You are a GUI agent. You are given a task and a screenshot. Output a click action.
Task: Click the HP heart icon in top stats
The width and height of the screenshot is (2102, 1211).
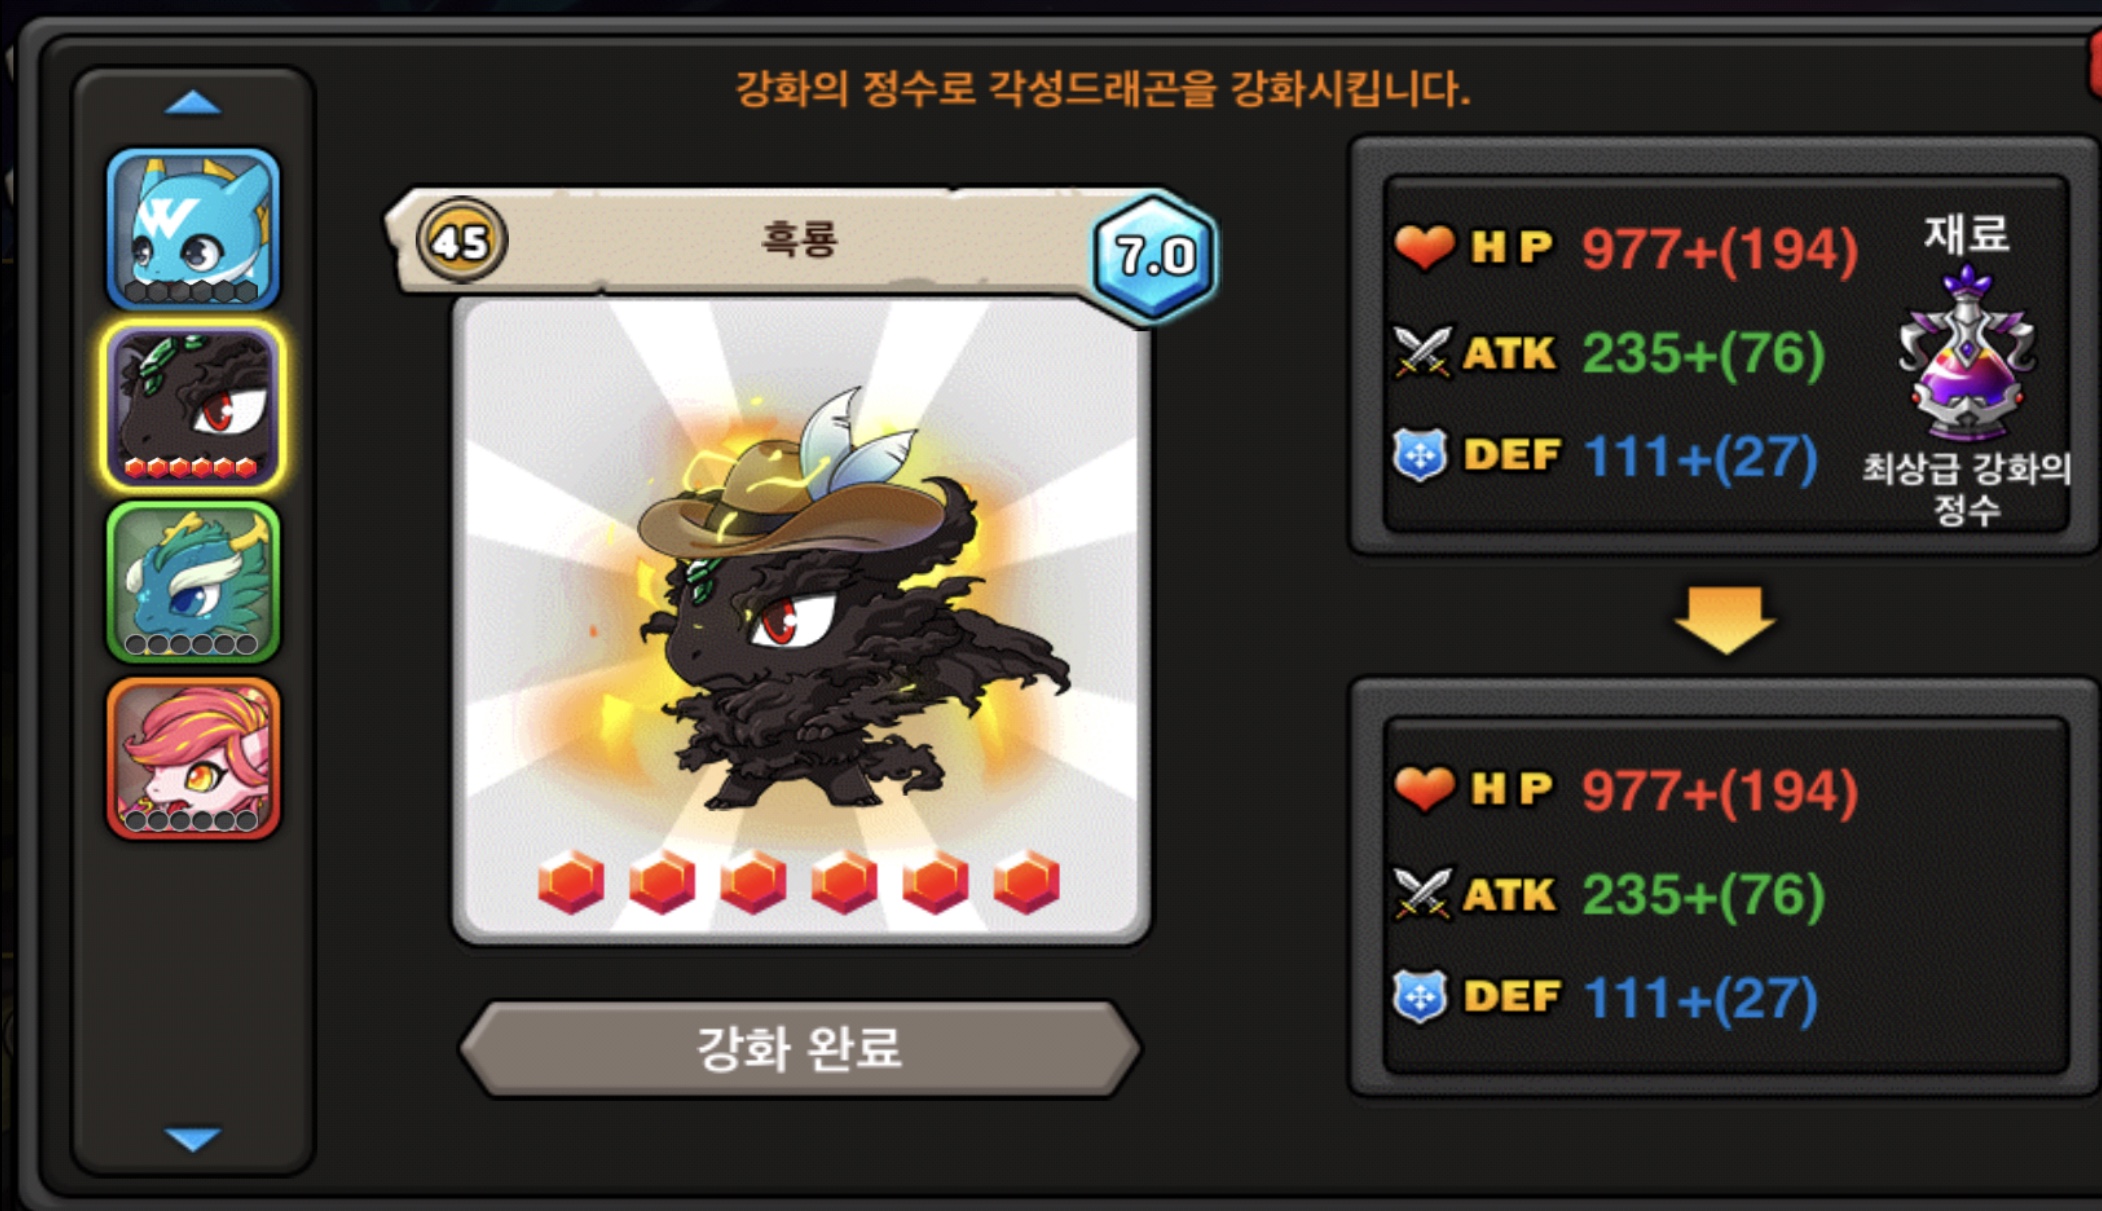(x=1424, y=246)
